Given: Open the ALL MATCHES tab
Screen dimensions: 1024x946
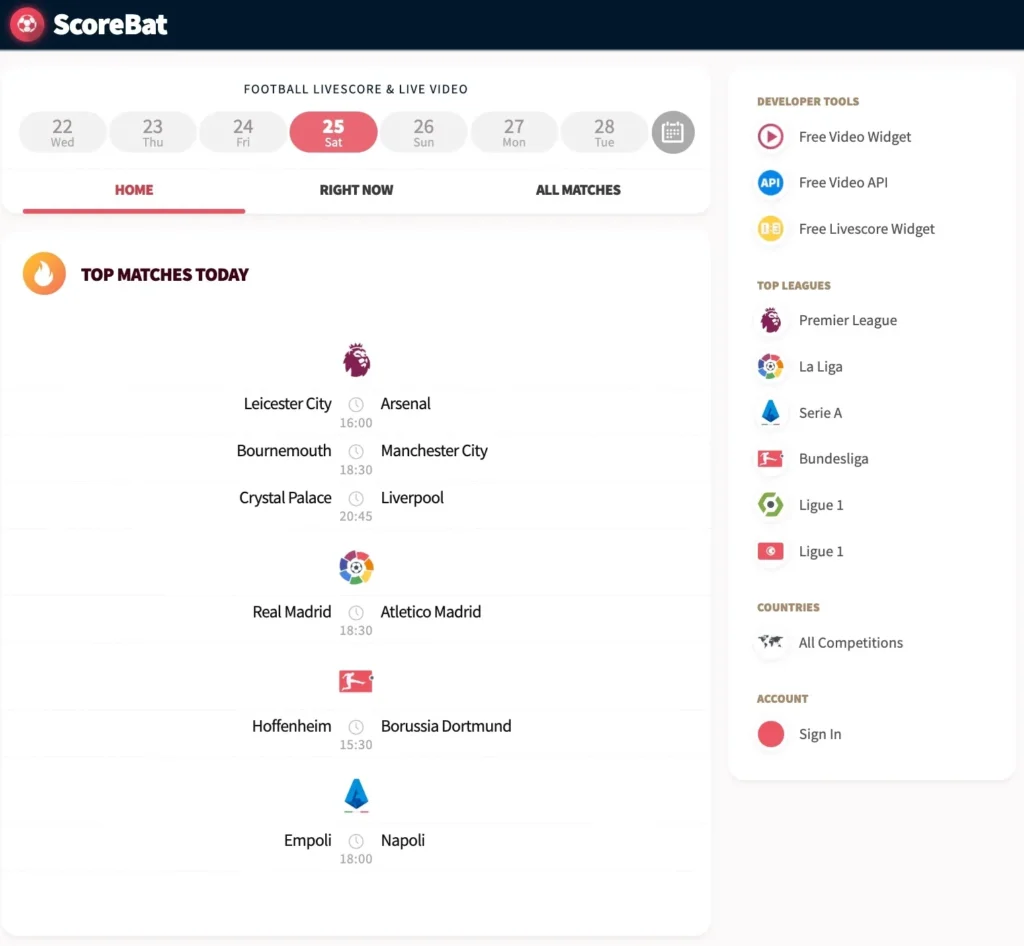Looking at the screenshot, I should [578, 190].
